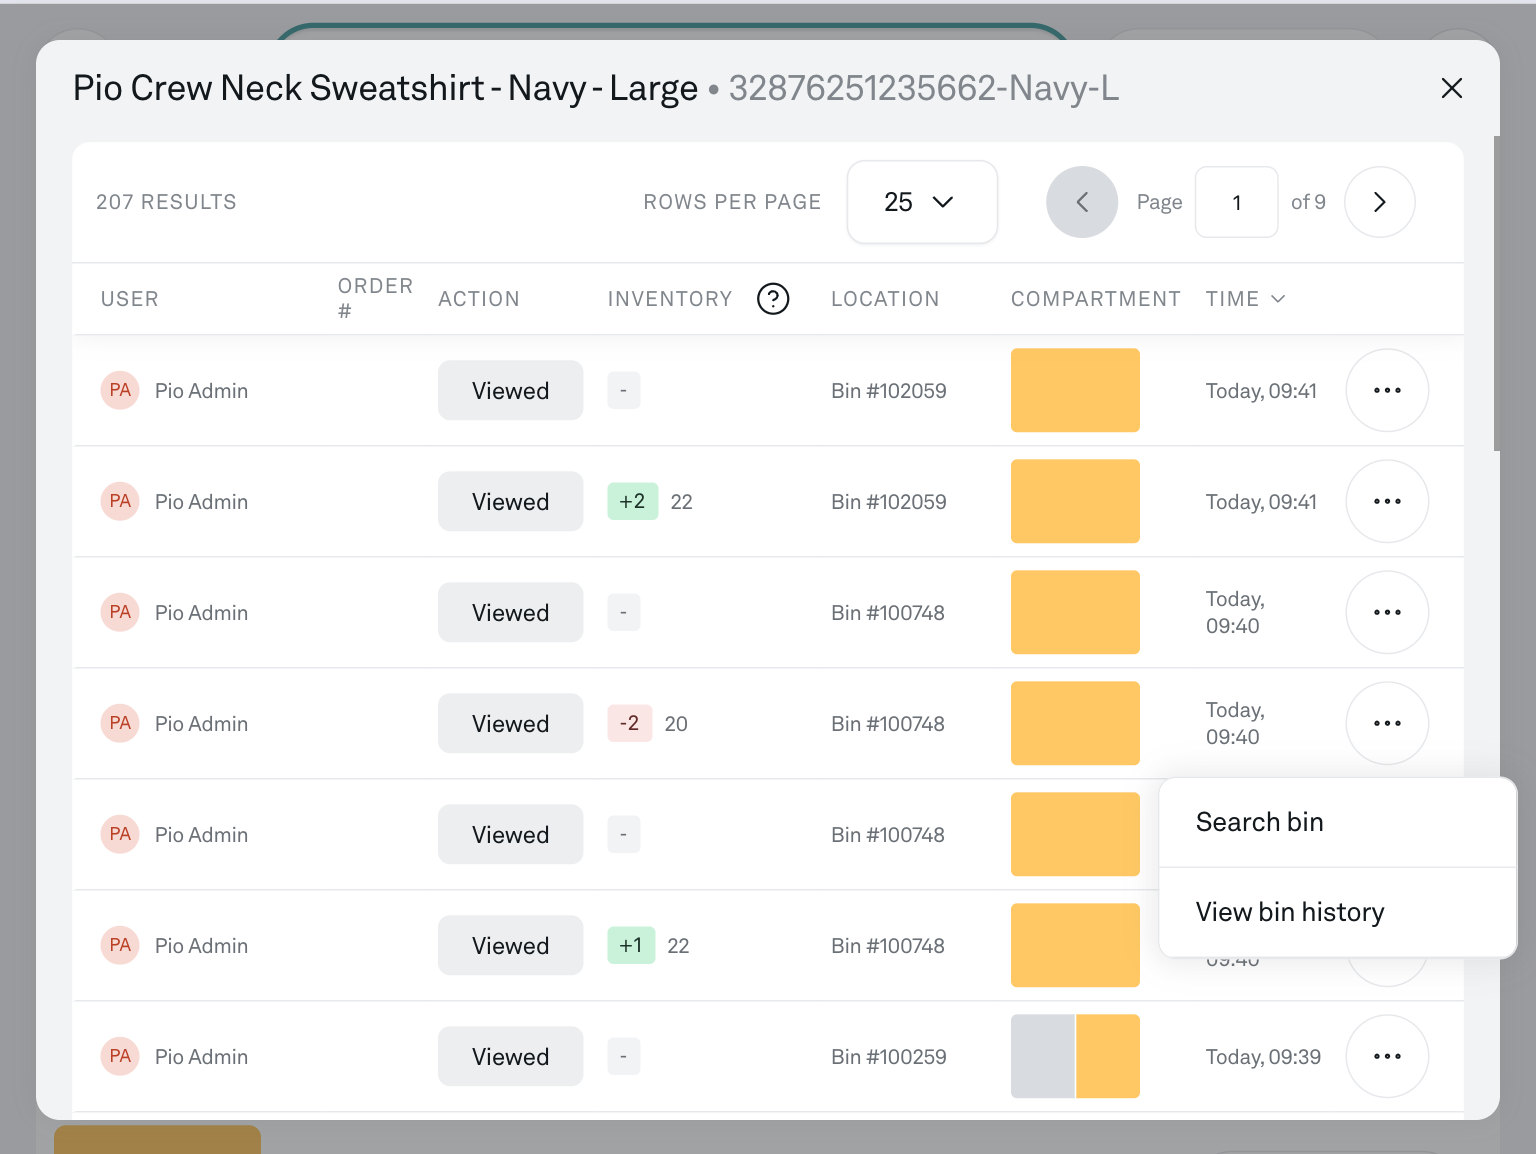This screenshot has width=1536, height=1154.
Task: Open more options for the -2 inventory row
Action: (x=1386, y=723)
